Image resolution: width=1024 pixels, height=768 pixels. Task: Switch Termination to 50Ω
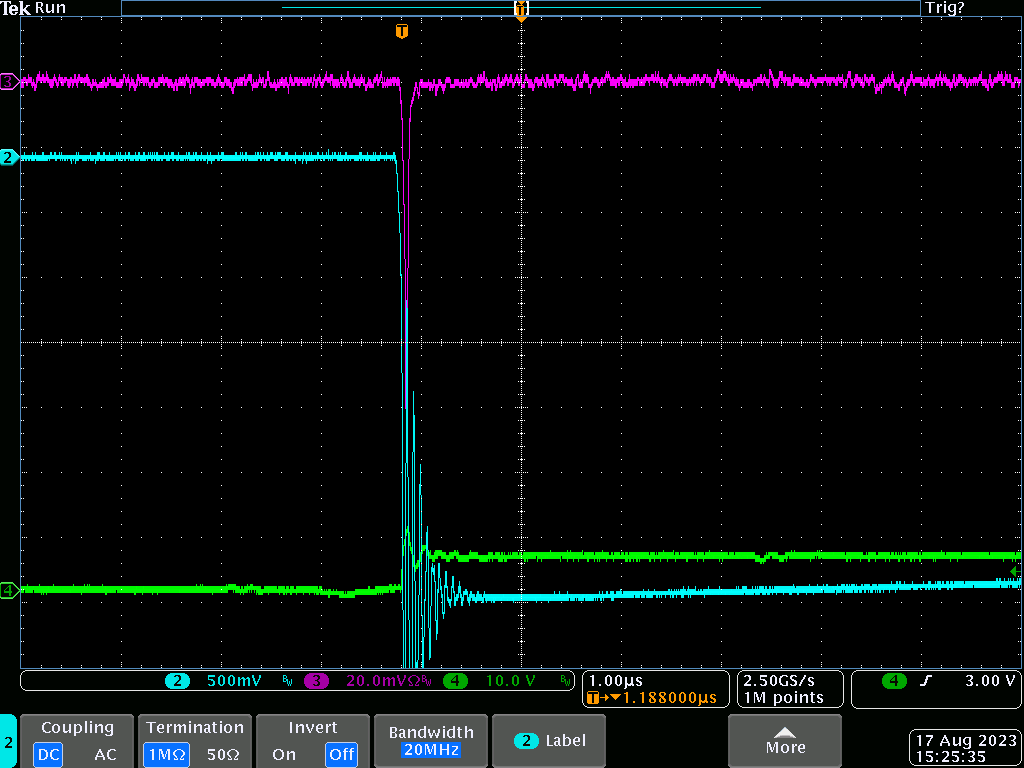tap(222, 754)
